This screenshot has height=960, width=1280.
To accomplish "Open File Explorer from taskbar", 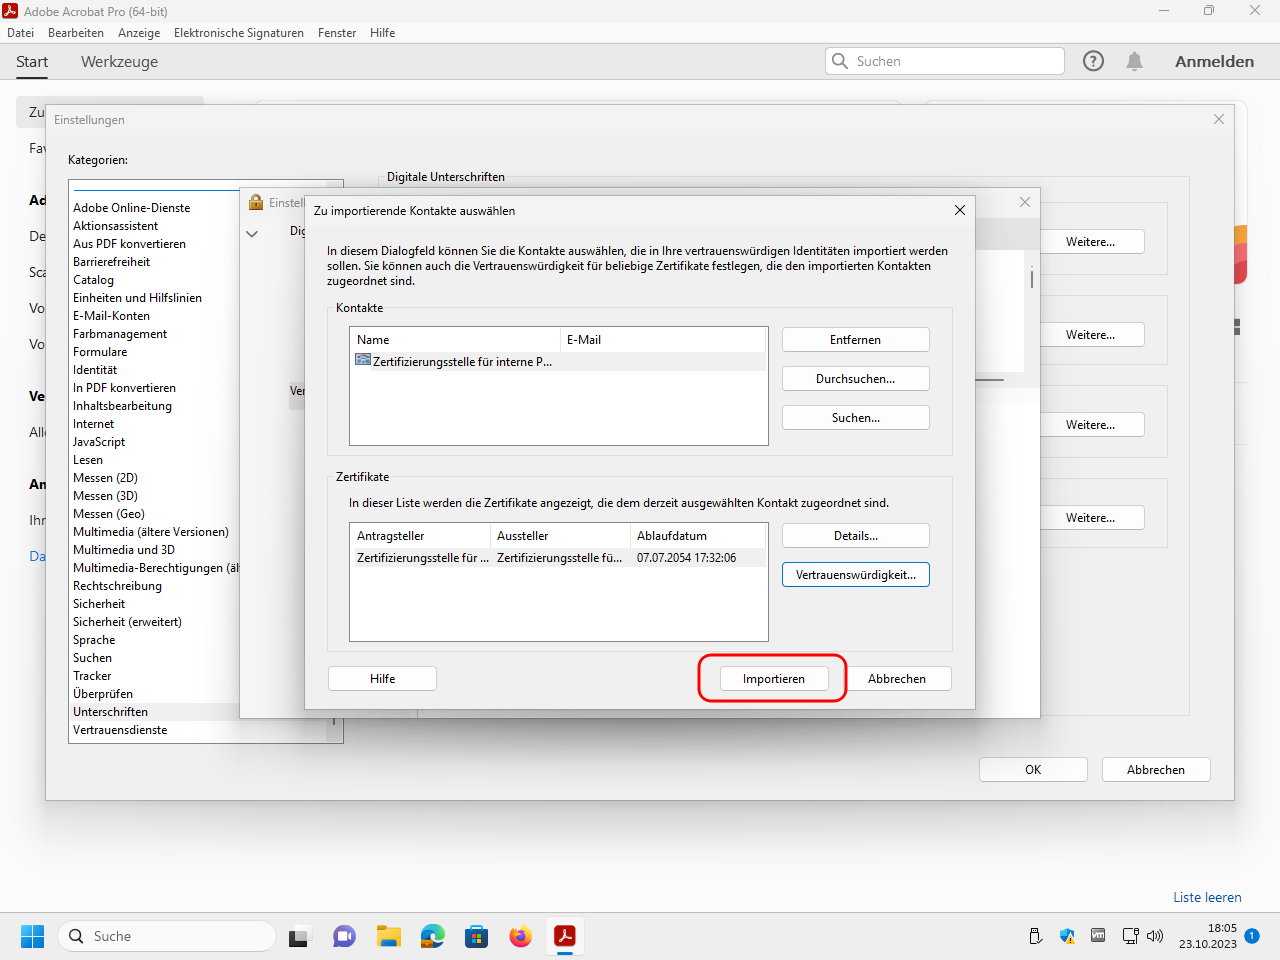I will click(388, 936).
